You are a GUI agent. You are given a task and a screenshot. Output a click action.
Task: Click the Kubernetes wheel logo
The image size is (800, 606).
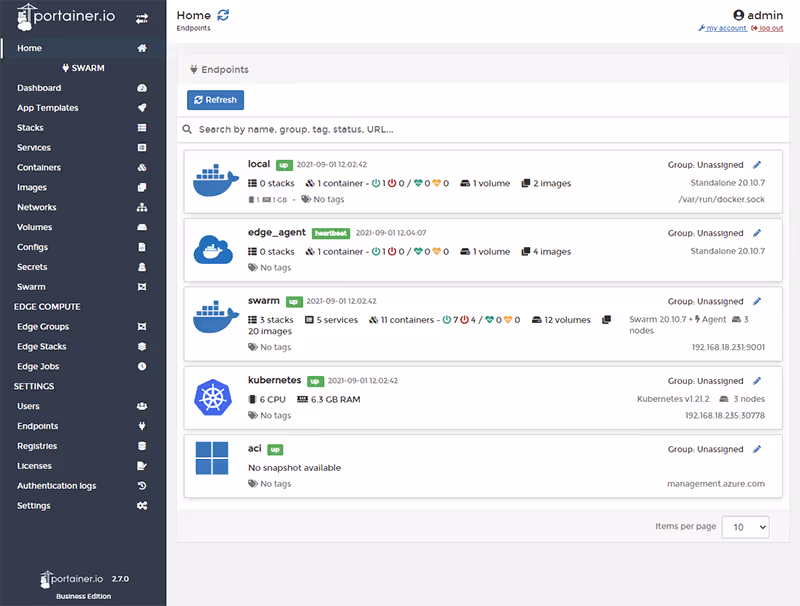[x=213, y=397]
